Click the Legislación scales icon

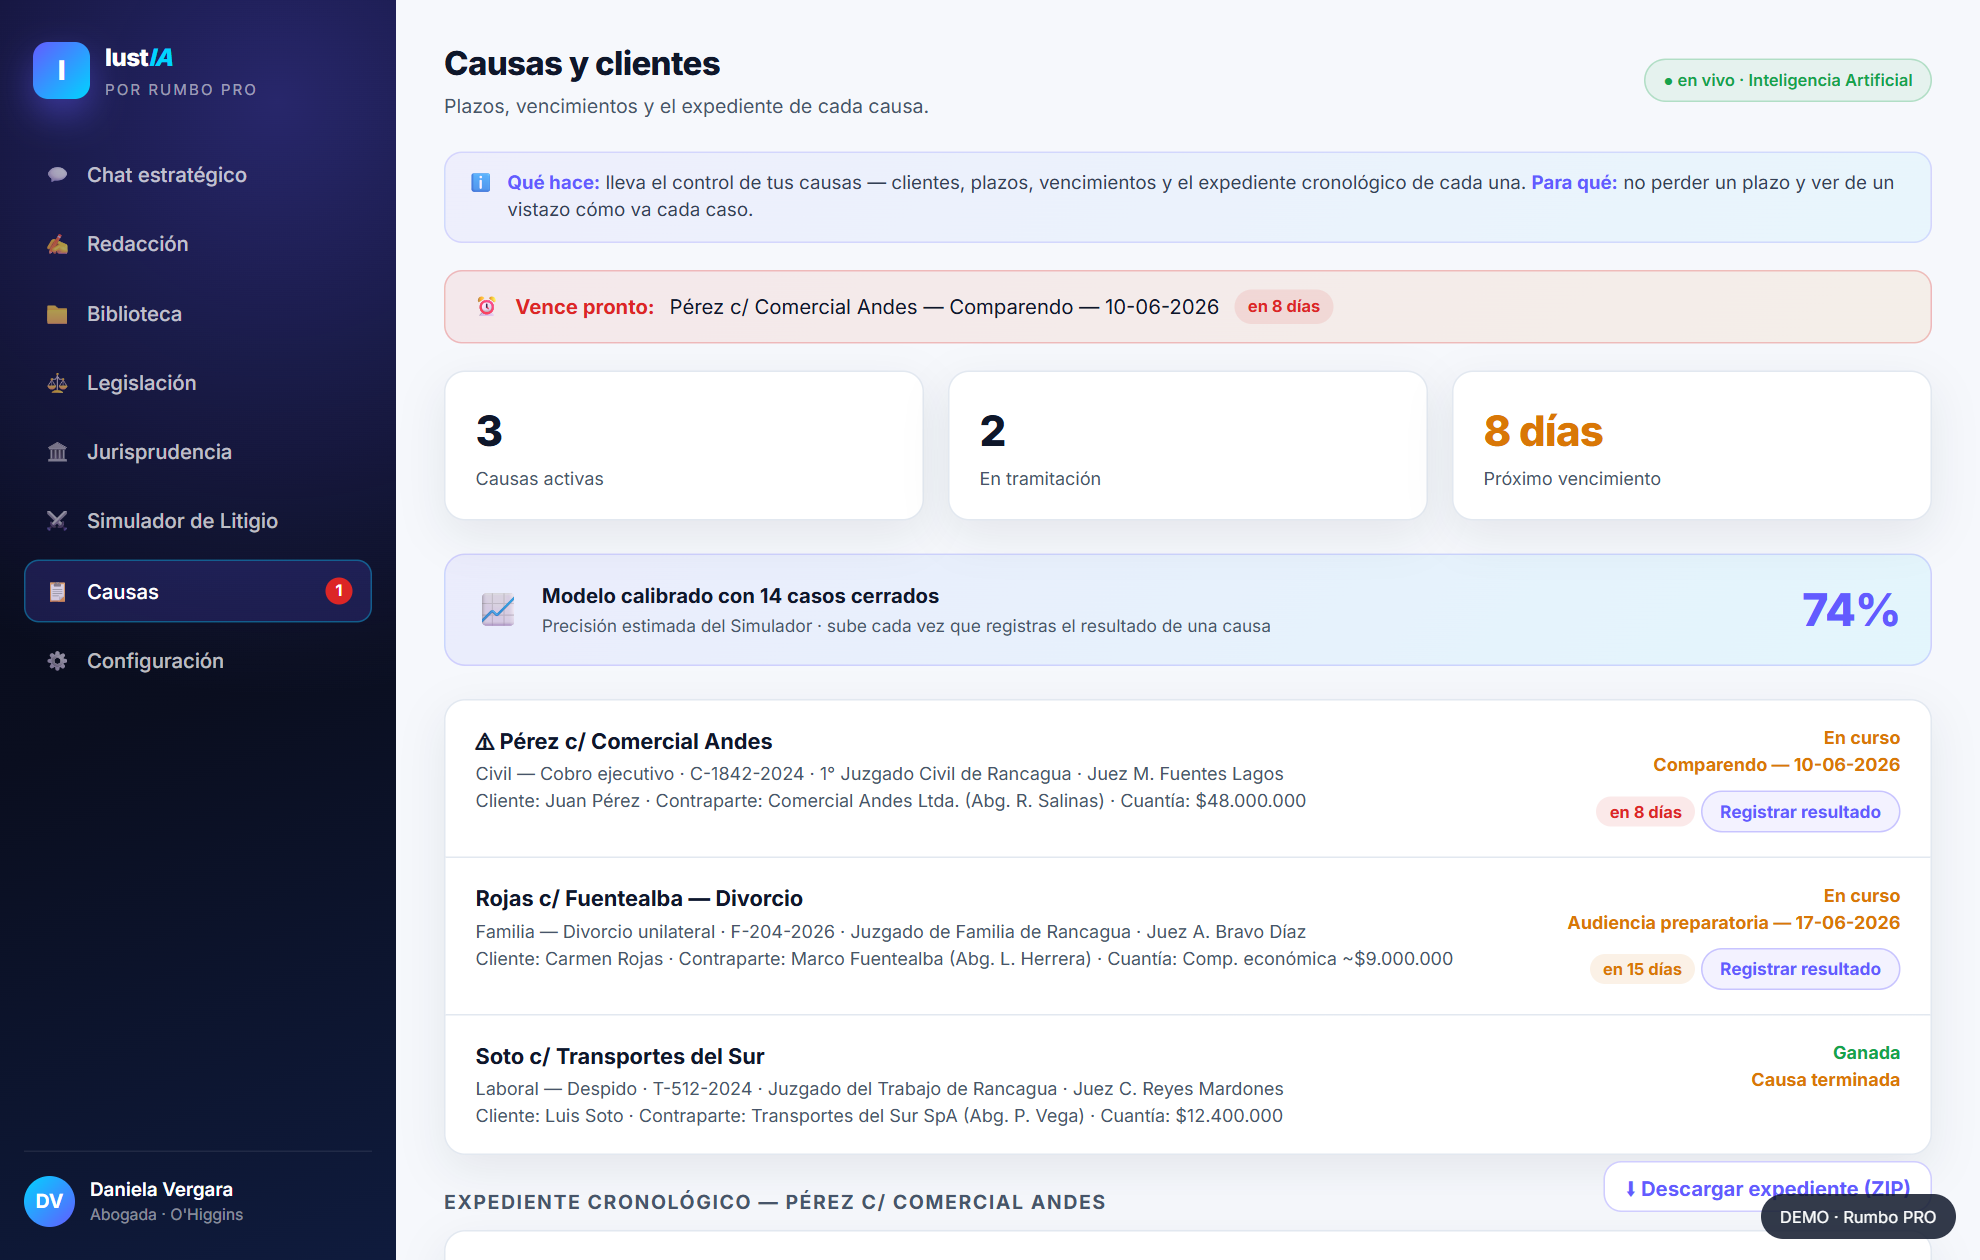pos(57,383)
